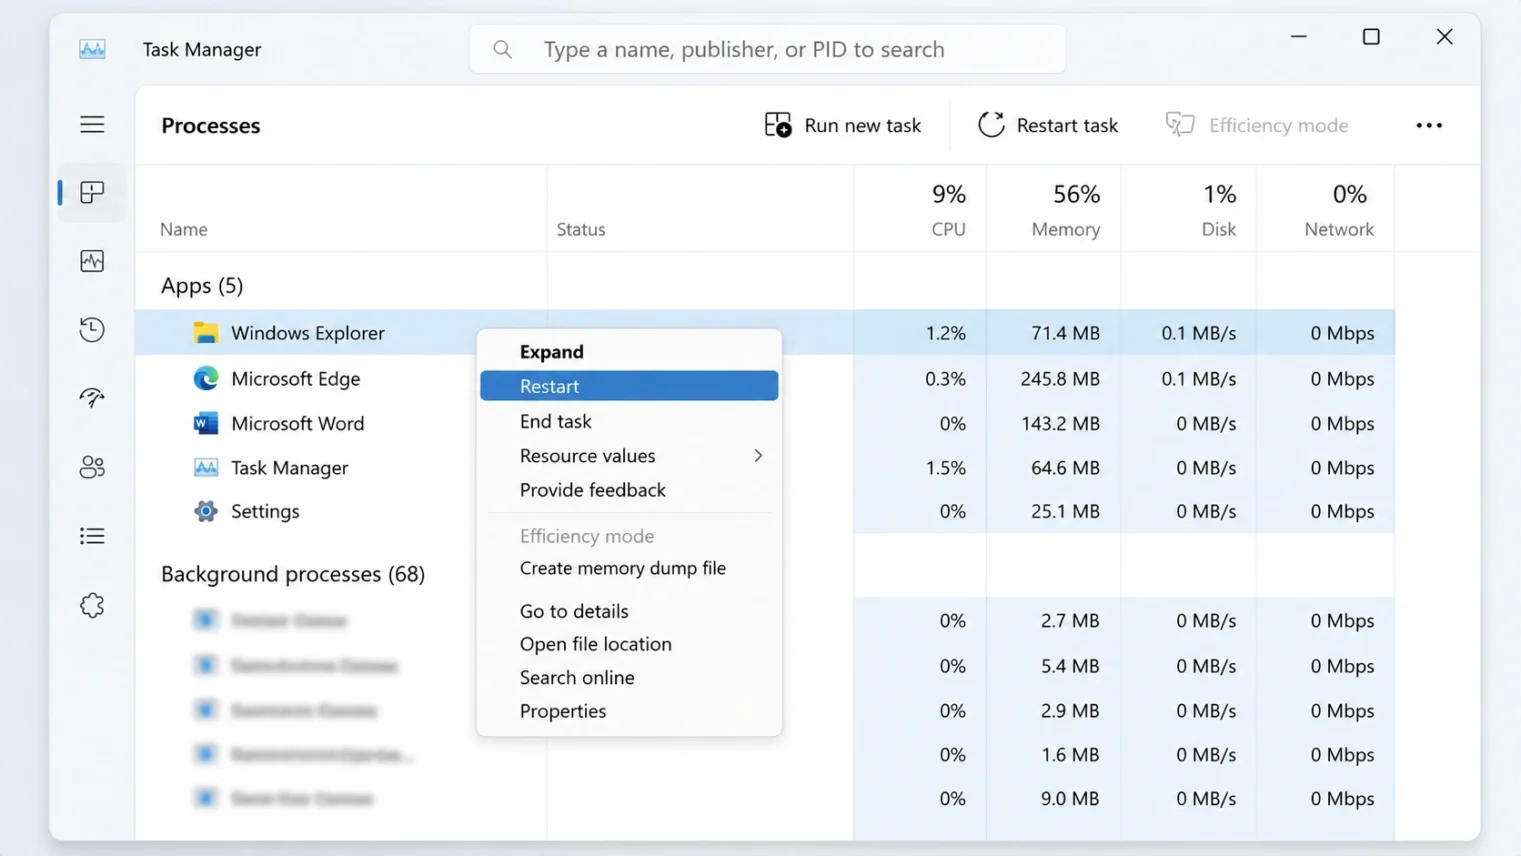
Task: Select the Microsoft Word process row
Action: tap(765, 423)
